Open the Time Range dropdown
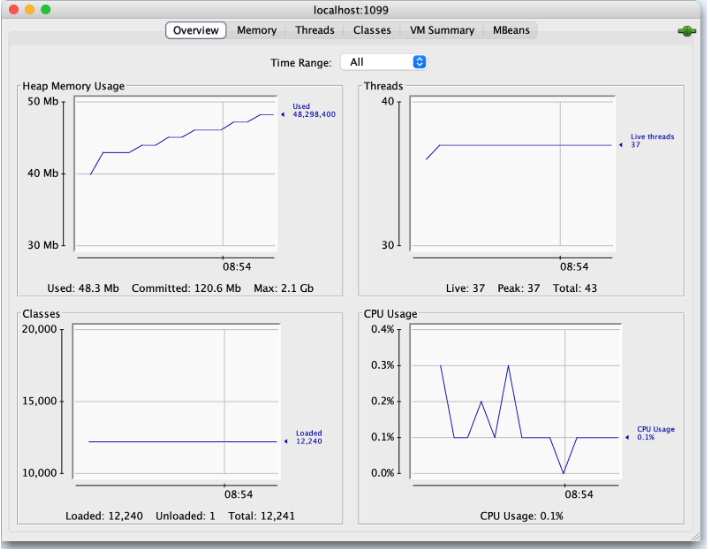This screenshot has width=710, height=552. click(x=384, y=62)
